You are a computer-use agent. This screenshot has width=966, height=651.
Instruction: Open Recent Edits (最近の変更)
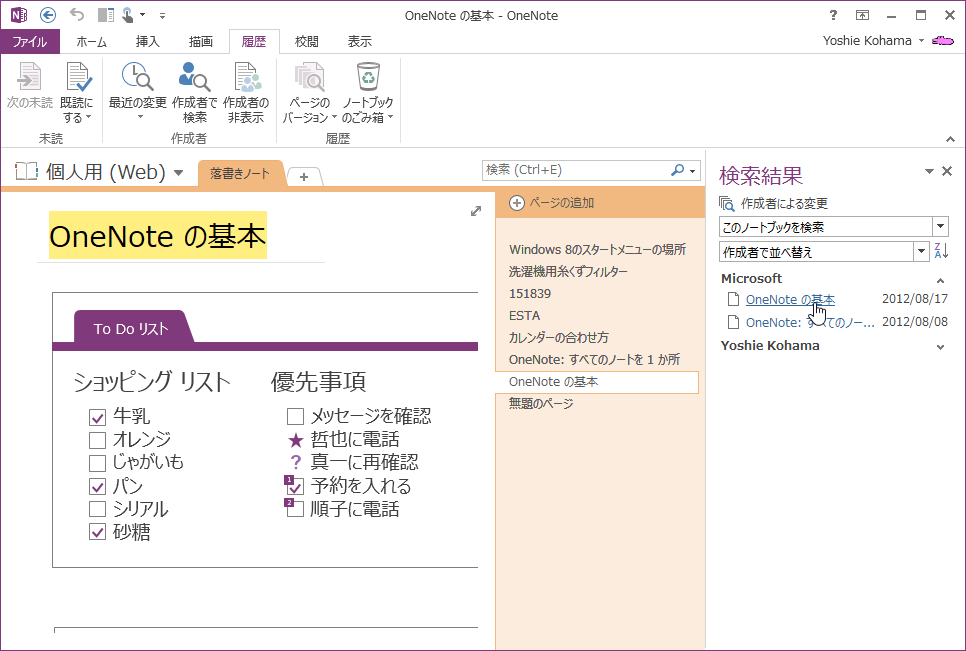tap(137, 91)
